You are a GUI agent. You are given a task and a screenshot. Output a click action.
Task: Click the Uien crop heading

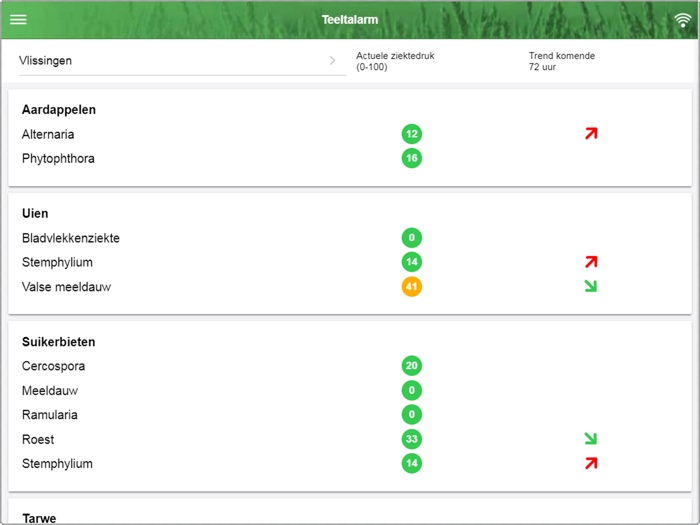click(x=35, y=213)
